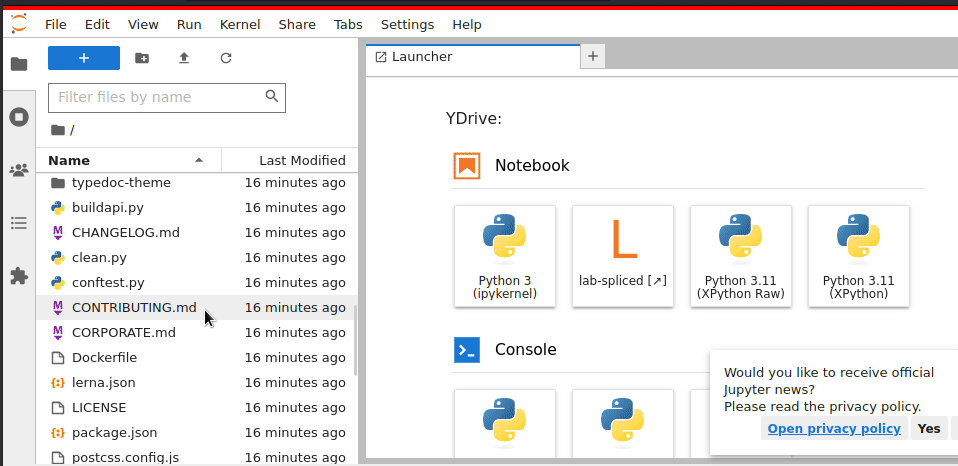The image size is (958, 466).
Task: Launch the first Python console card
Action: click(x=505, y=424)
